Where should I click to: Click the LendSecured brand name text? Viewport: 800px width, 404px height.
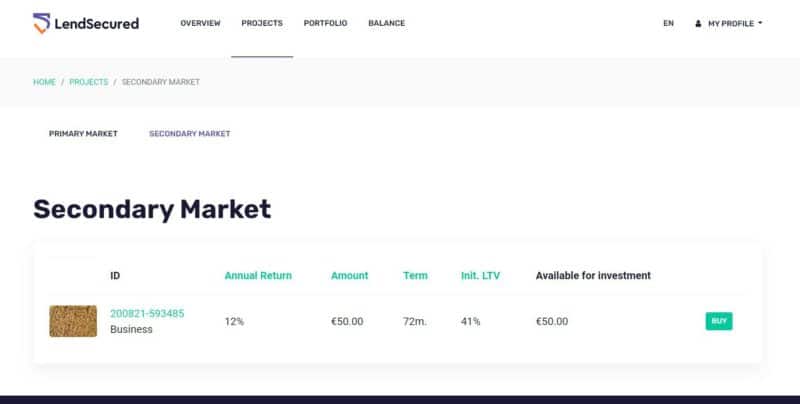click(x=96, y=23)
